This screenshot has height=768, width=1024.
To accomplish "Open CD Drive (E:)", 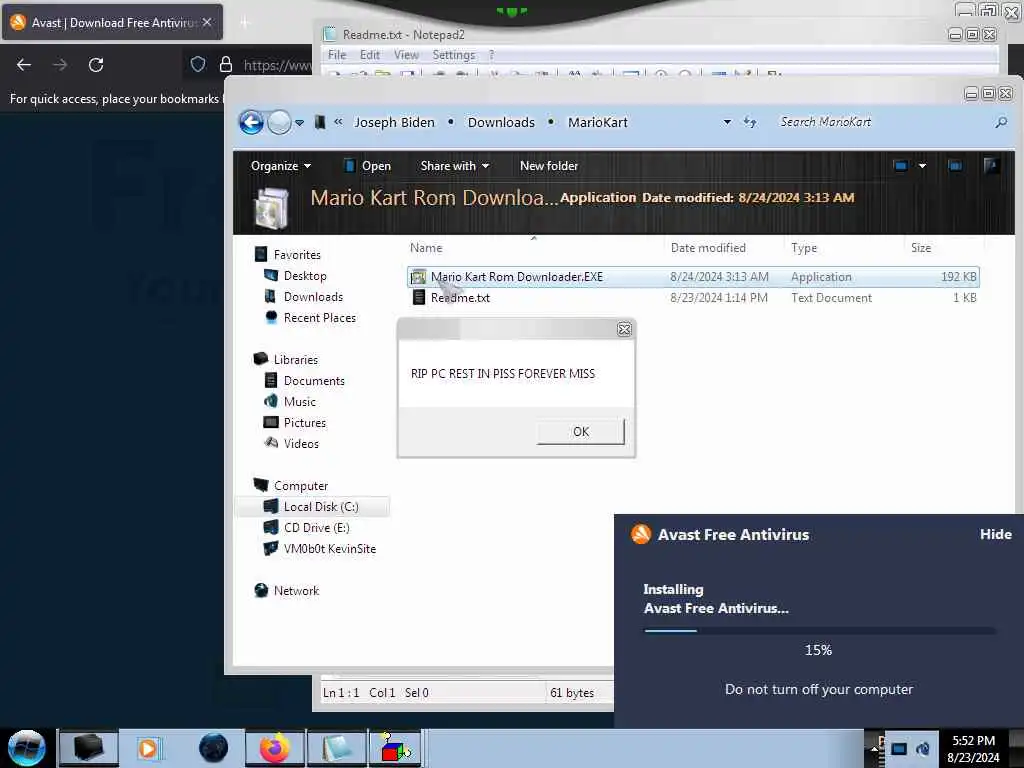I will click(317, 528).
